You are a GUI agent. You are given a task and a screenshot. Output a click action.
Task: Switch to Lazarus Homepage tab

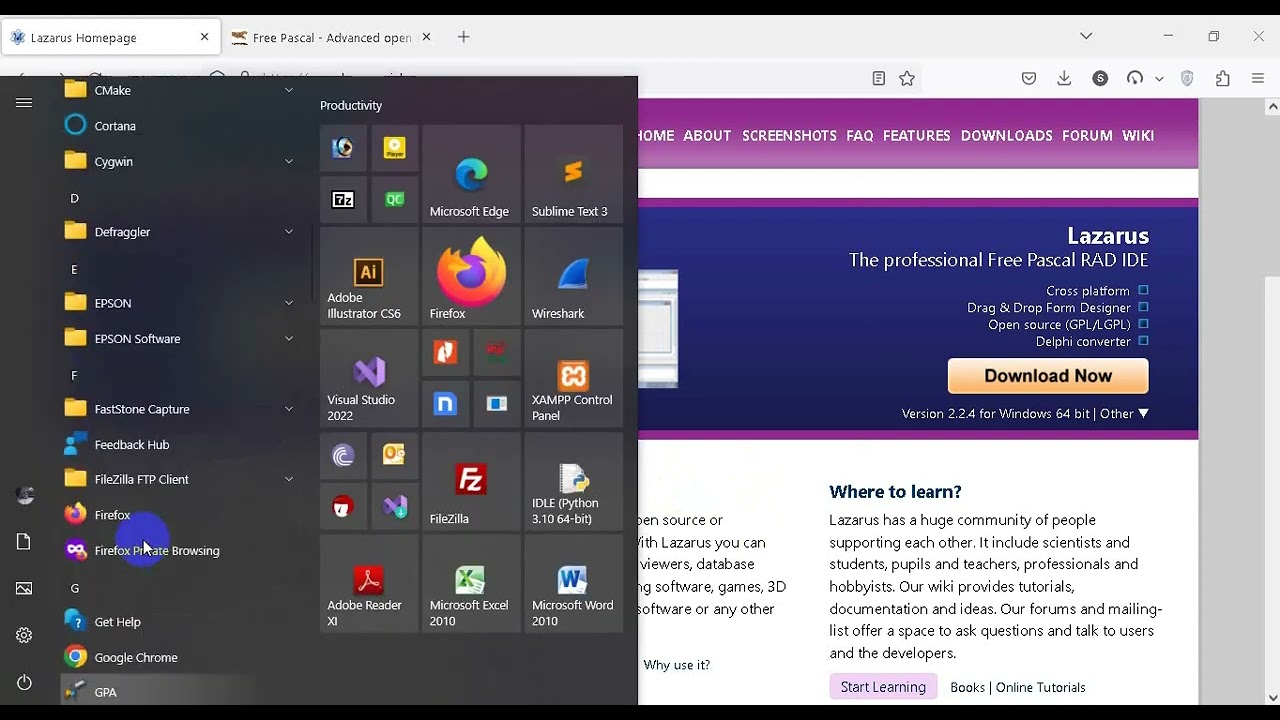point(110,37)
